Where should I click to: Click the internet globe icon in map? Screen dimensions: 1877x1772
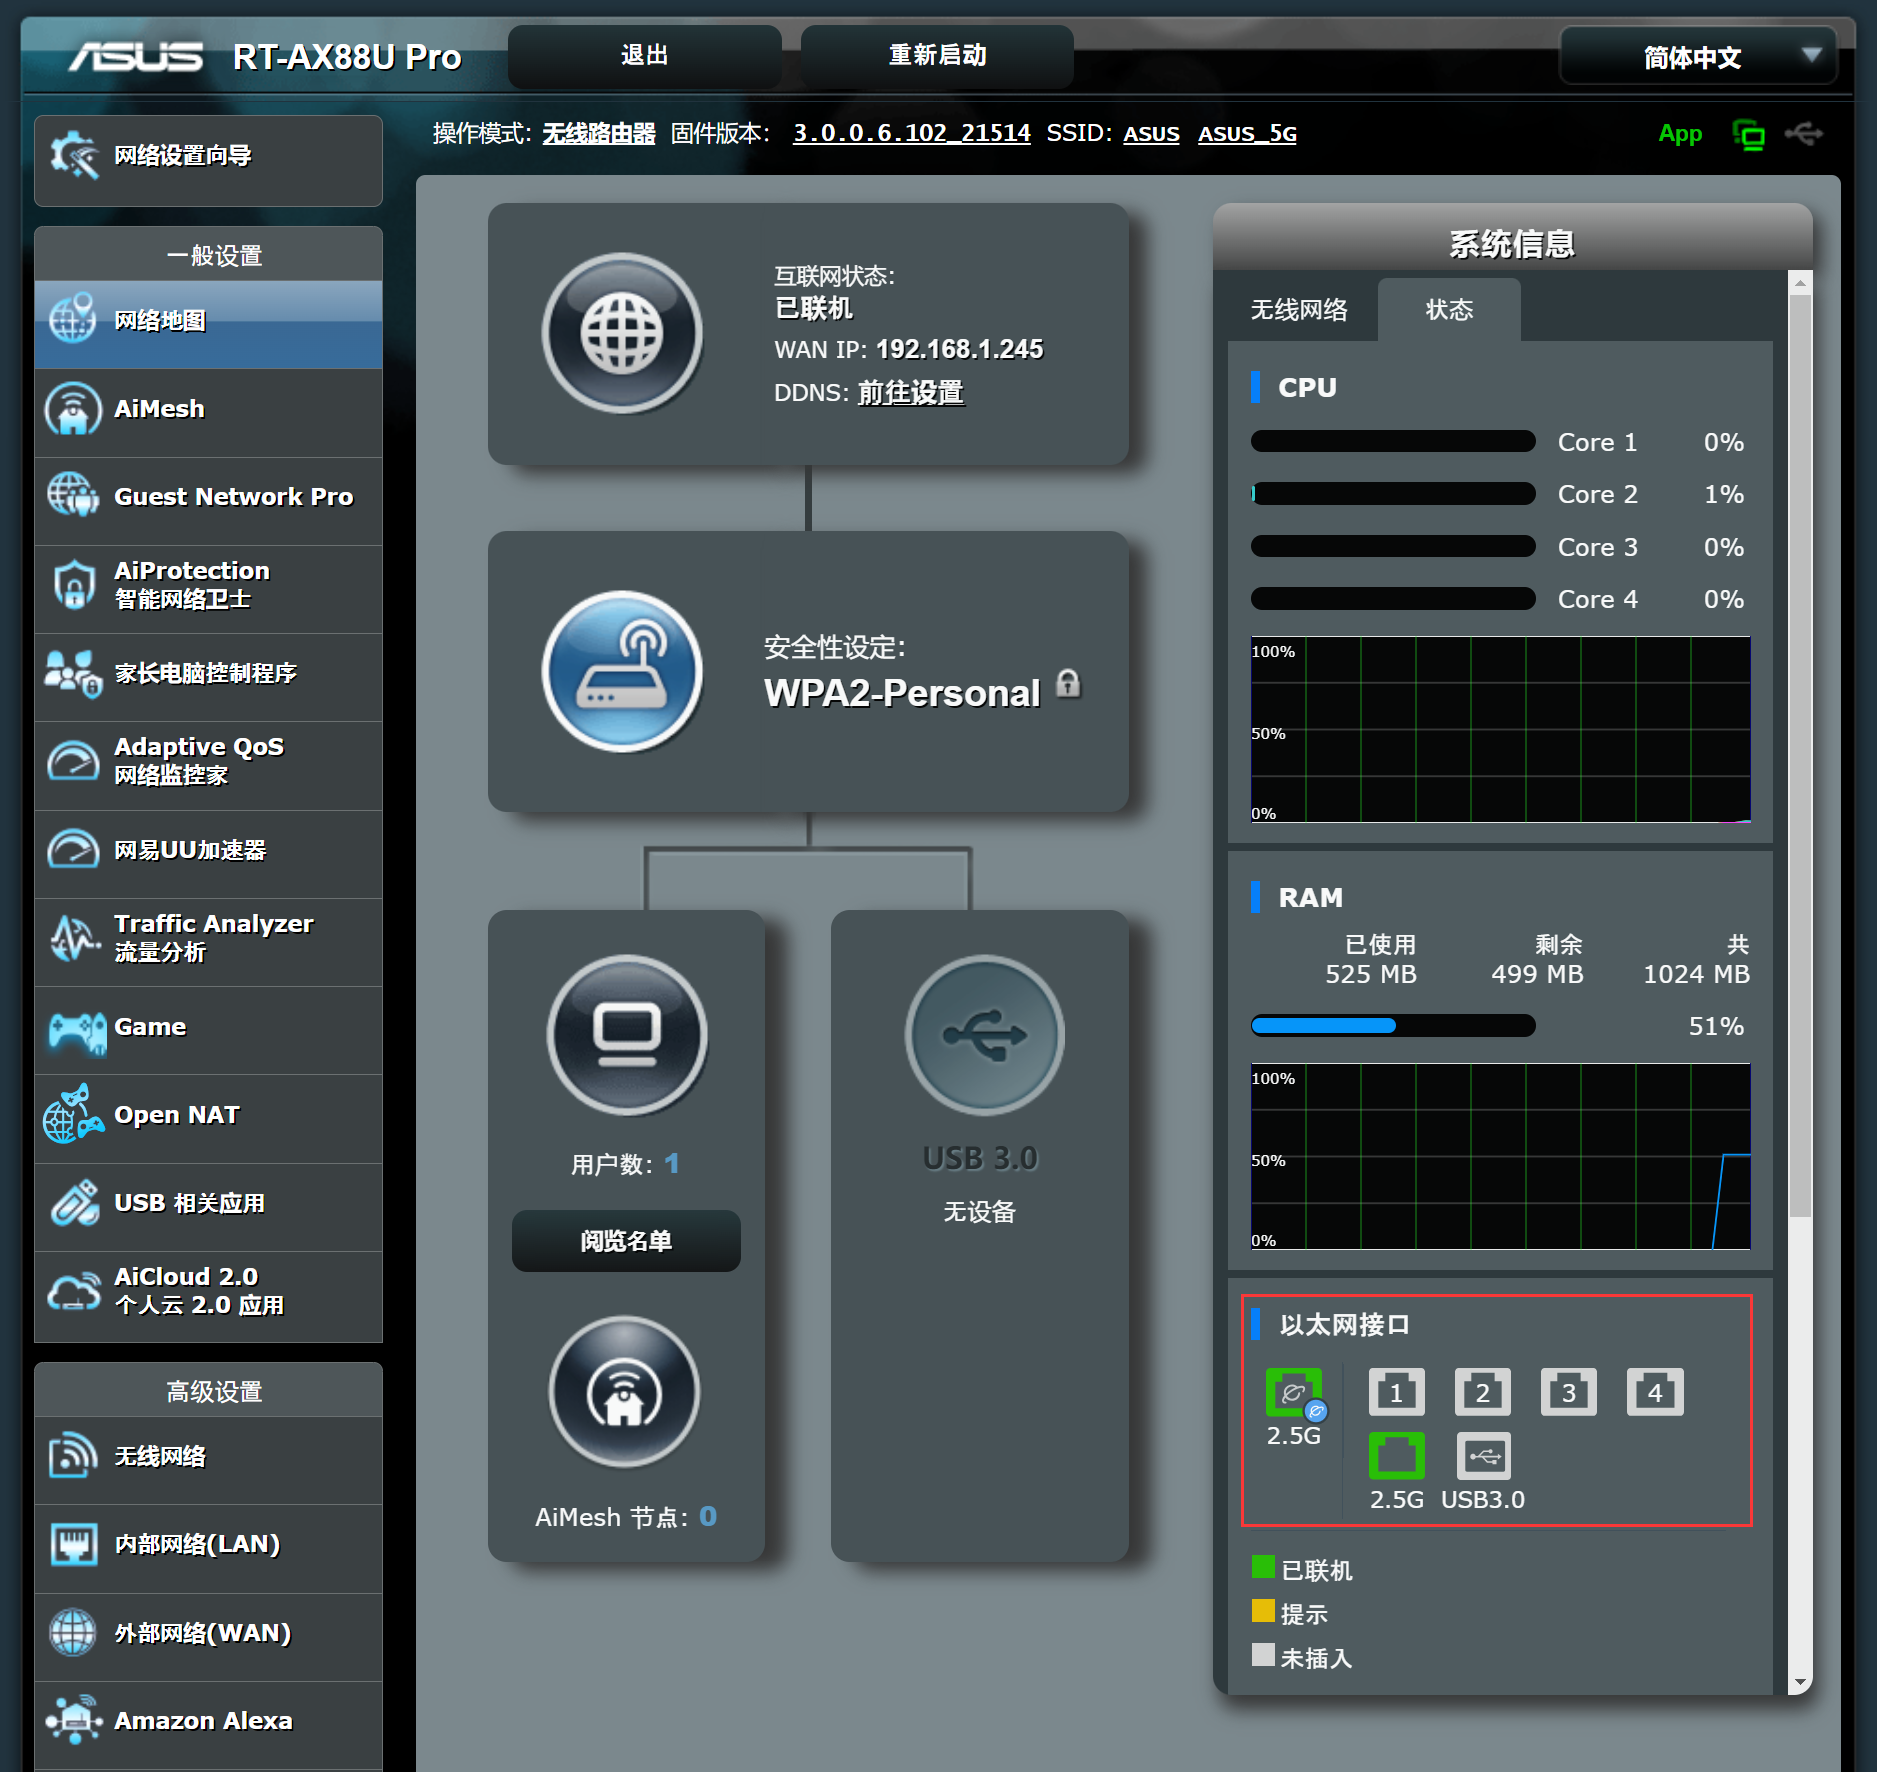(622, 333)
